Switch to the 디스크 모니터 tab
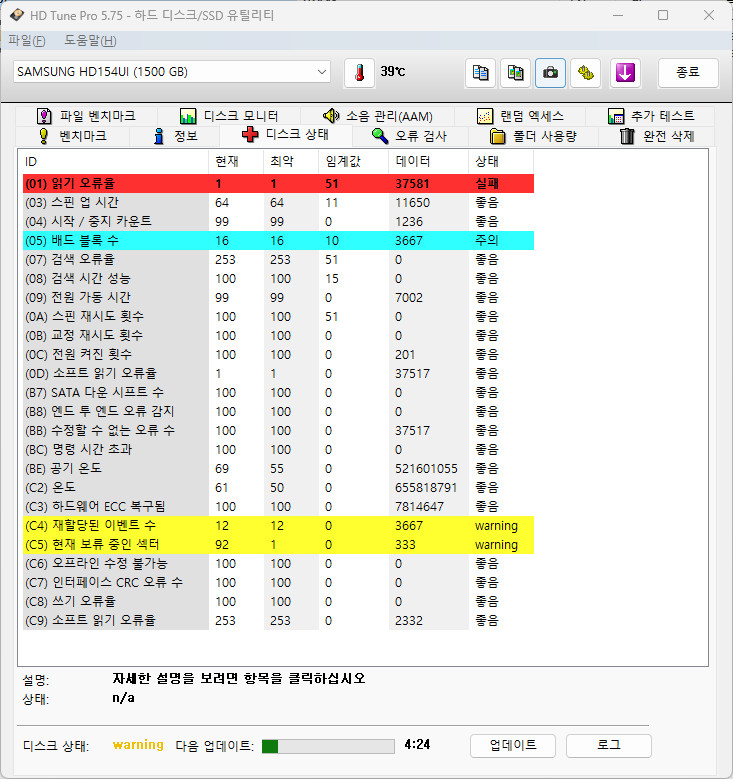733x779 pixels. 229,116
